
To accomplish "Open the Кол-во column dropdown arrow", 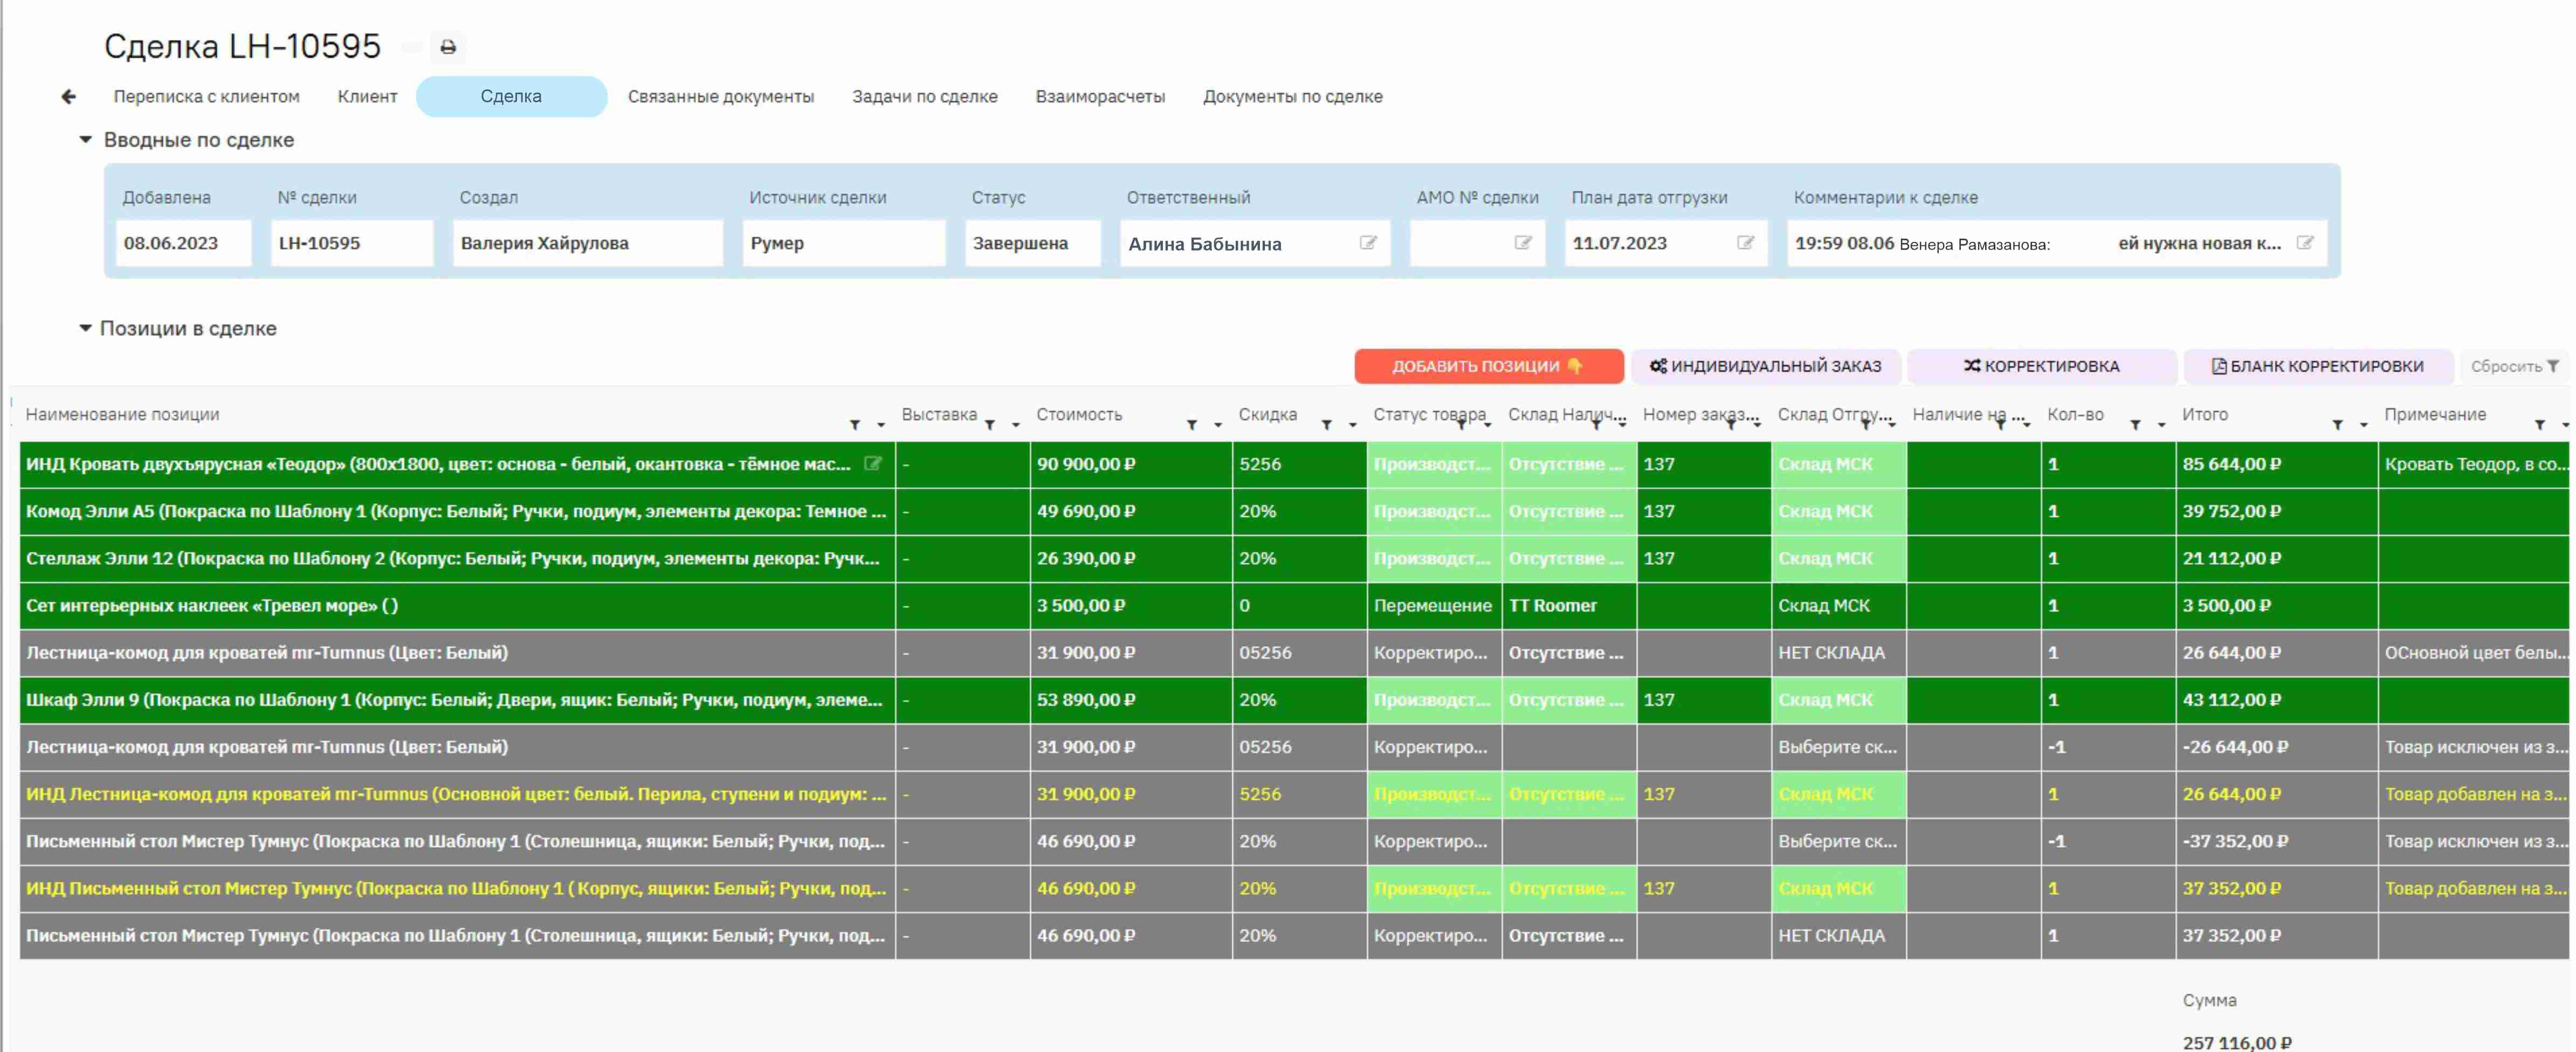I will click(x=2161, y=425).
